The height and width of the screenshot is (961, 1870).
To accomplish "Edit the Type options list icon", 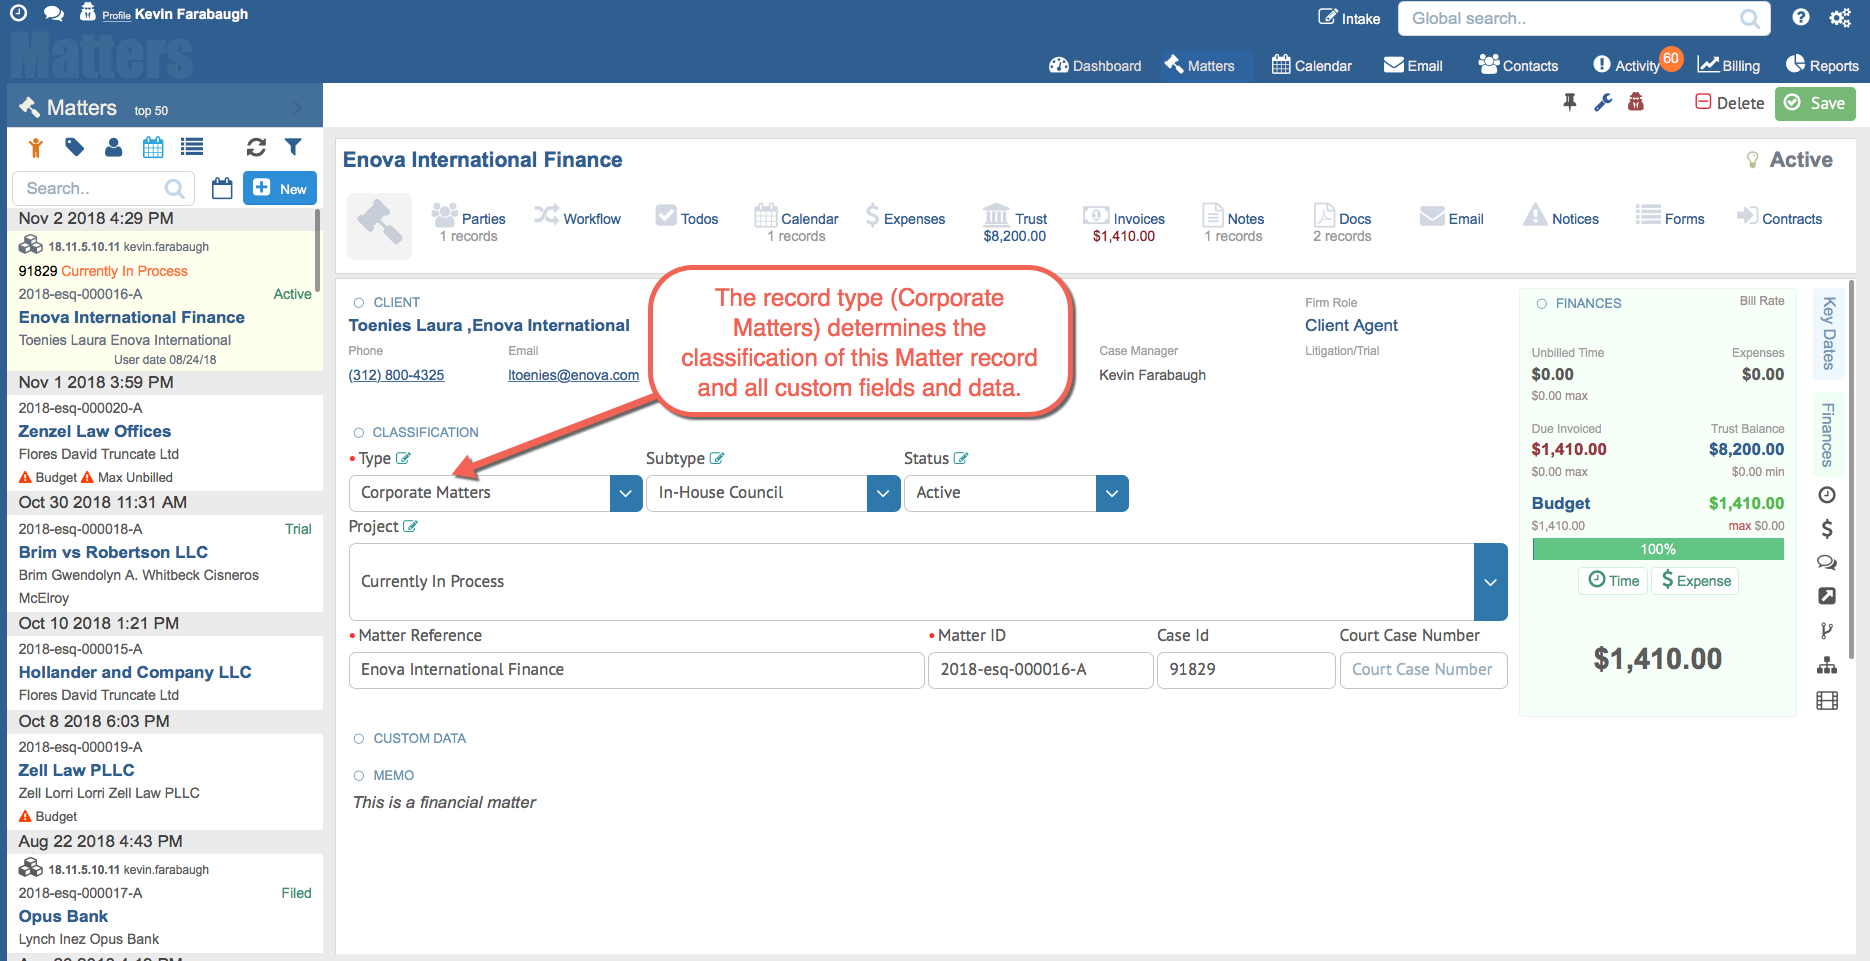I will [403, 458].
